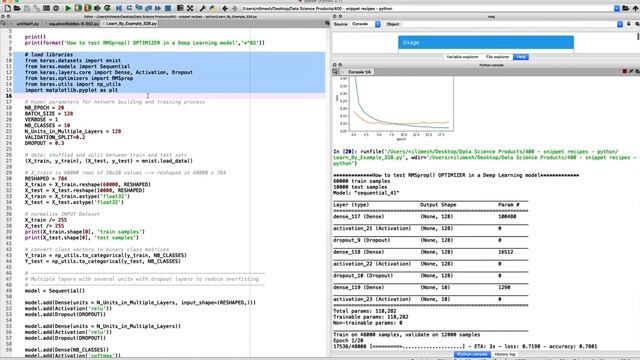The image size is (640, 360).
Task: Change to the parent directory with the up arrow
Action: pos(636,8)
